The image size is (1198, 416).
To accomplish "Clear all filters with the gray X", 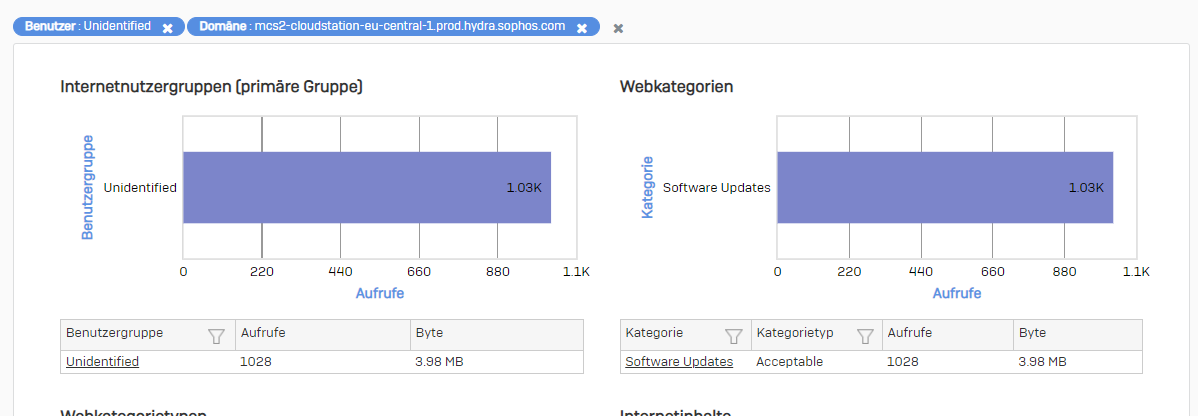I will (x=618, y=28).
